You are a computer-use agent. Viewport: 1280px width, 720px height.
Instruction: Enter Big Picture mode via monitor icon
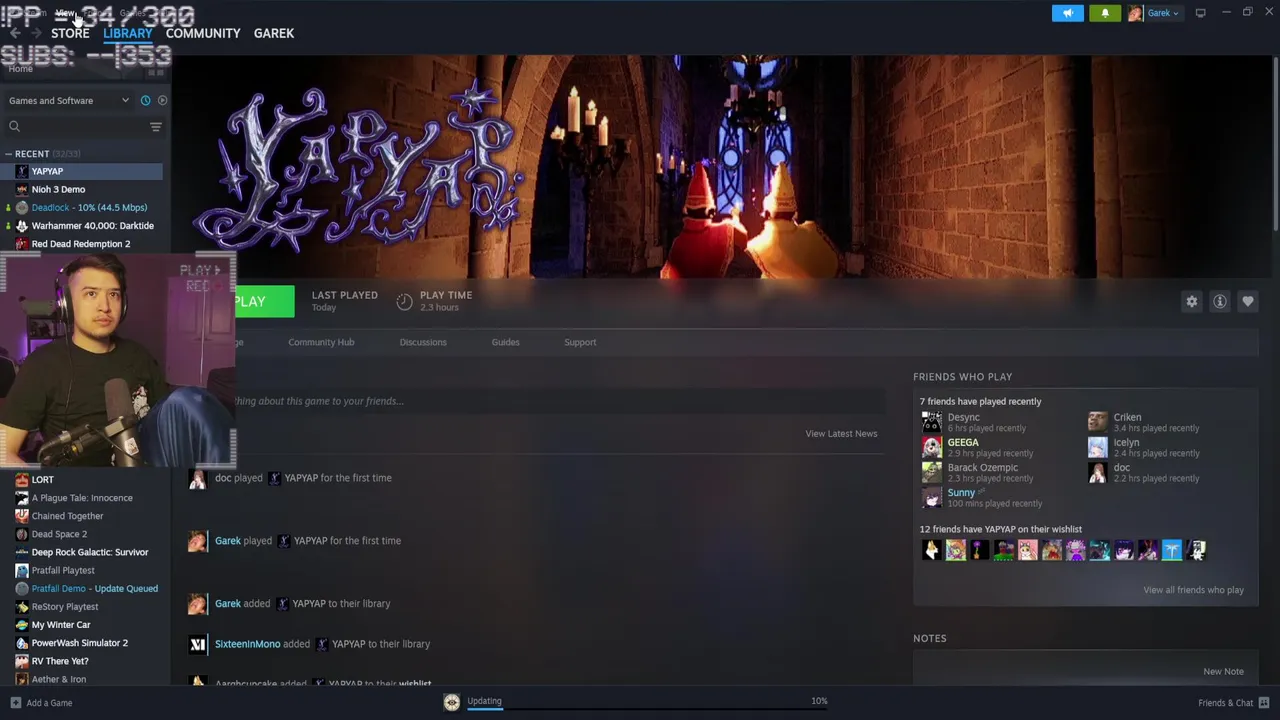point(1200,13)
